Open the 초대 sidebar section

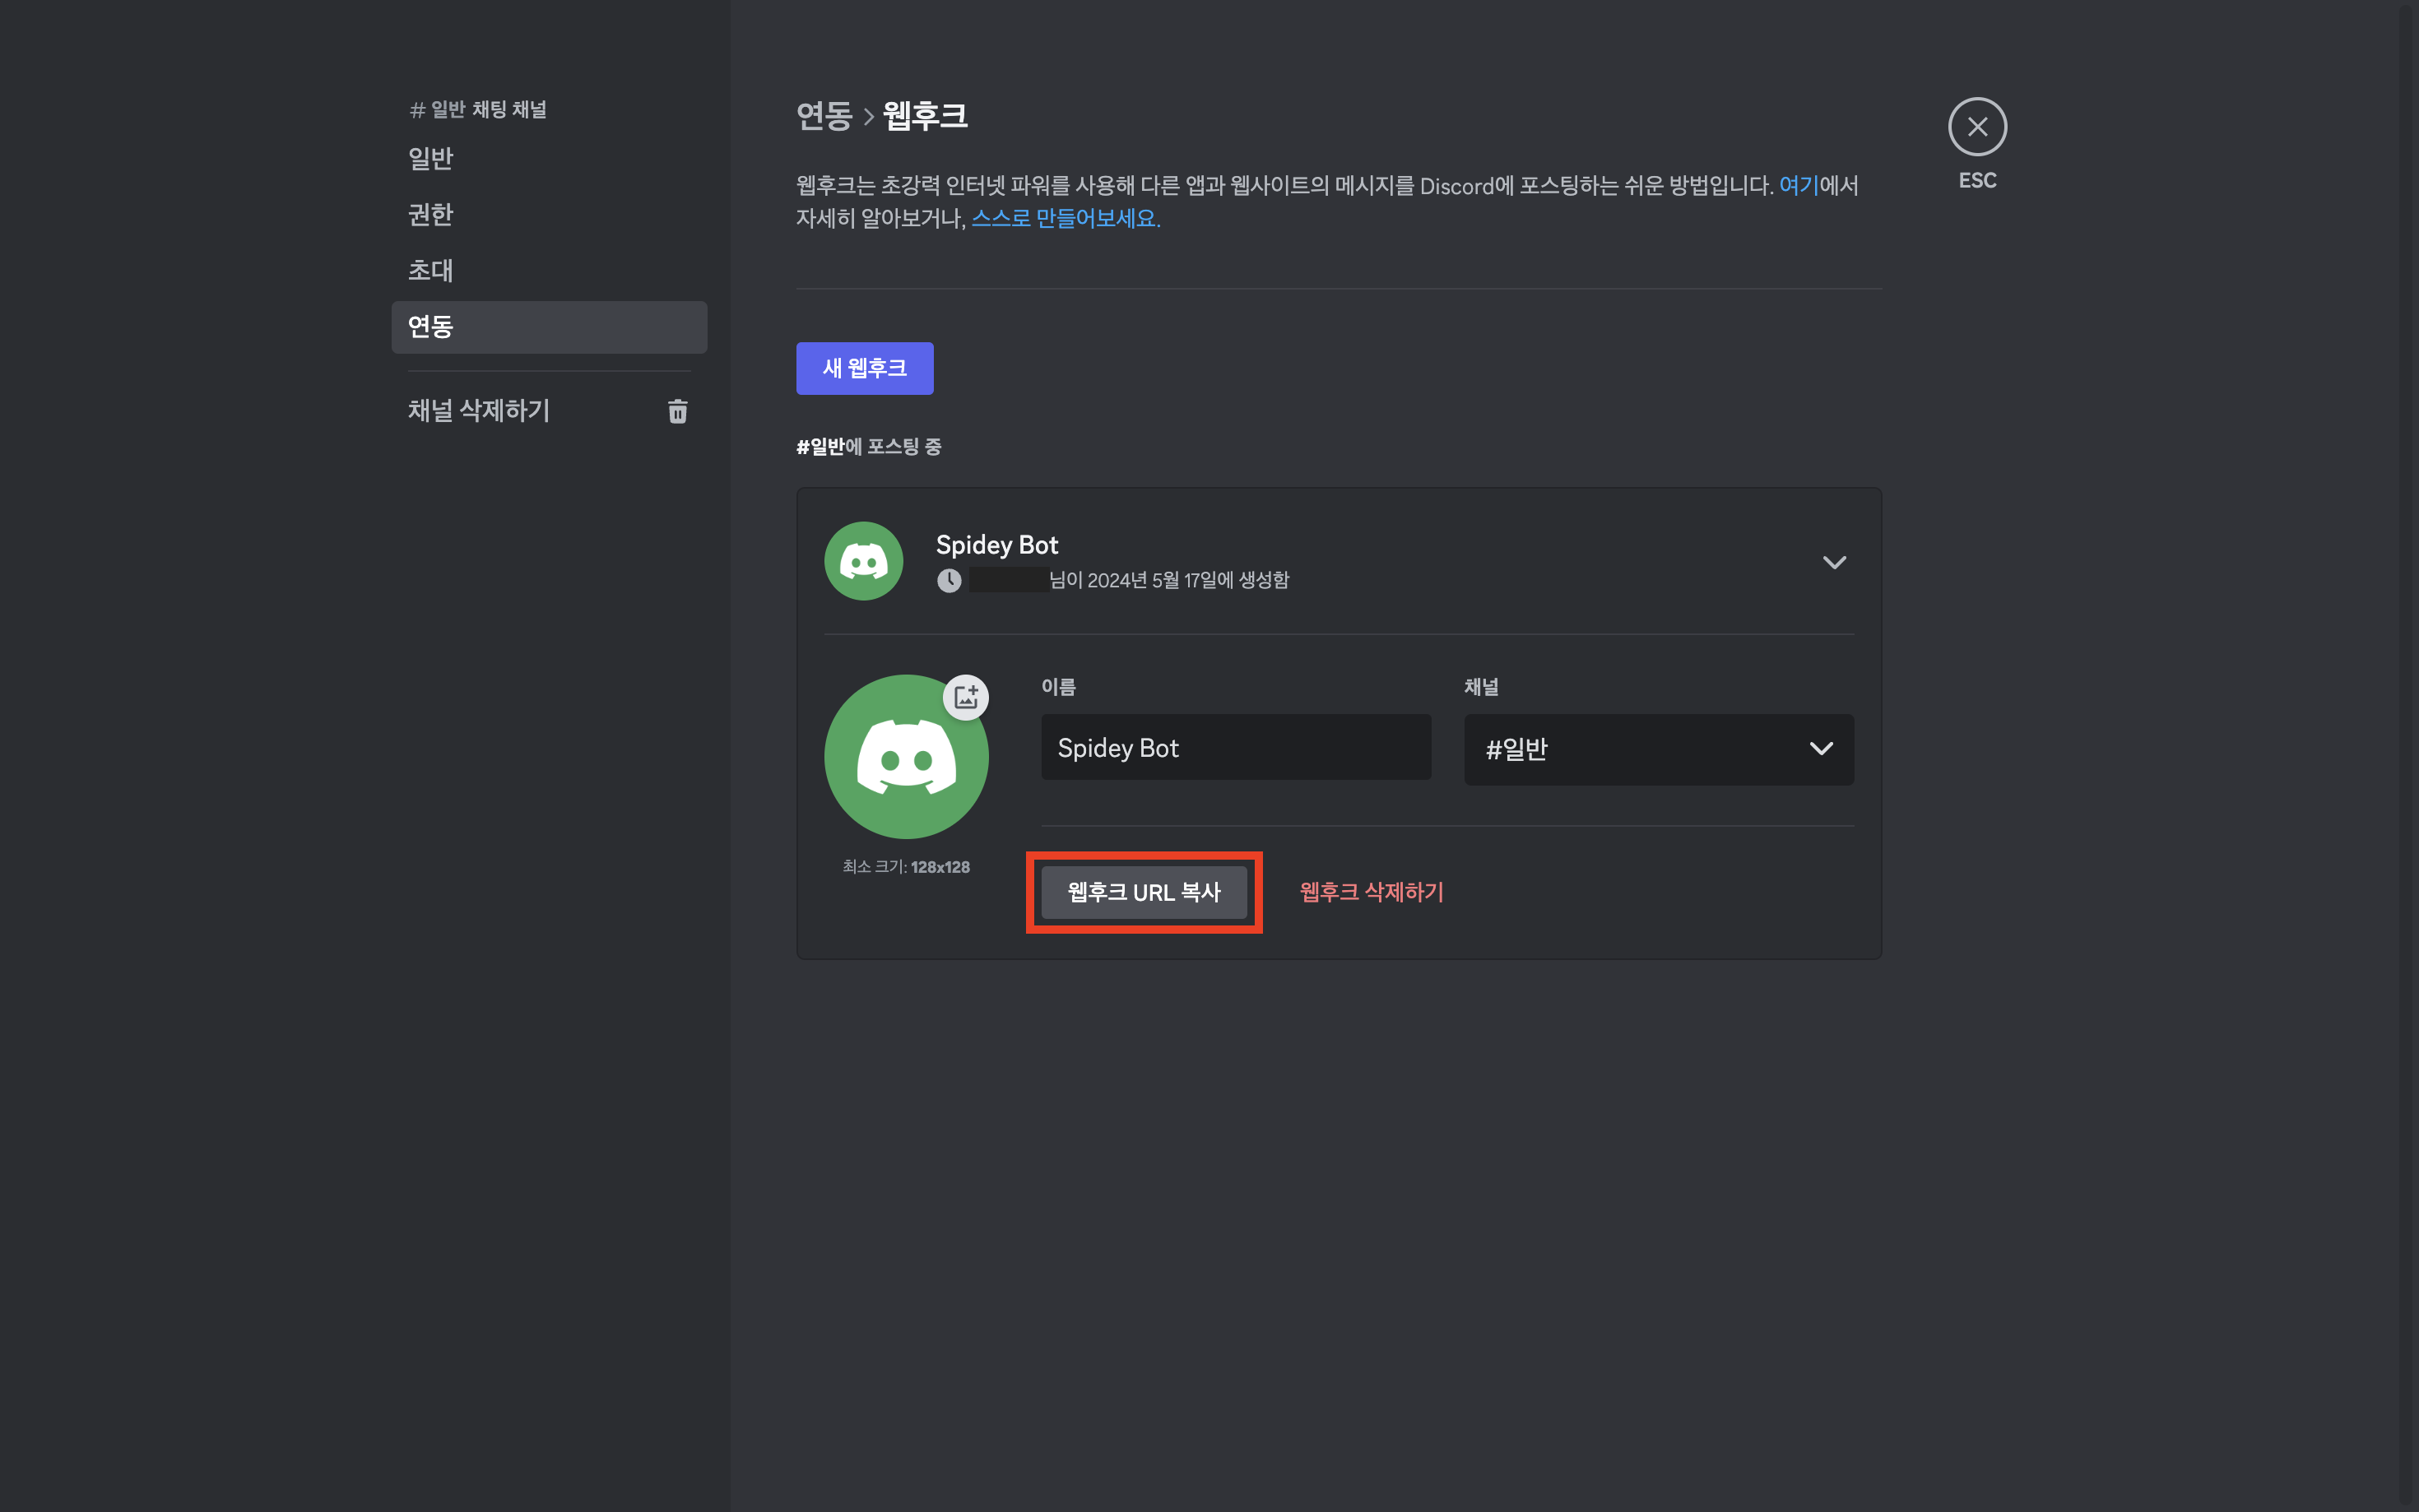click(430, 270)
